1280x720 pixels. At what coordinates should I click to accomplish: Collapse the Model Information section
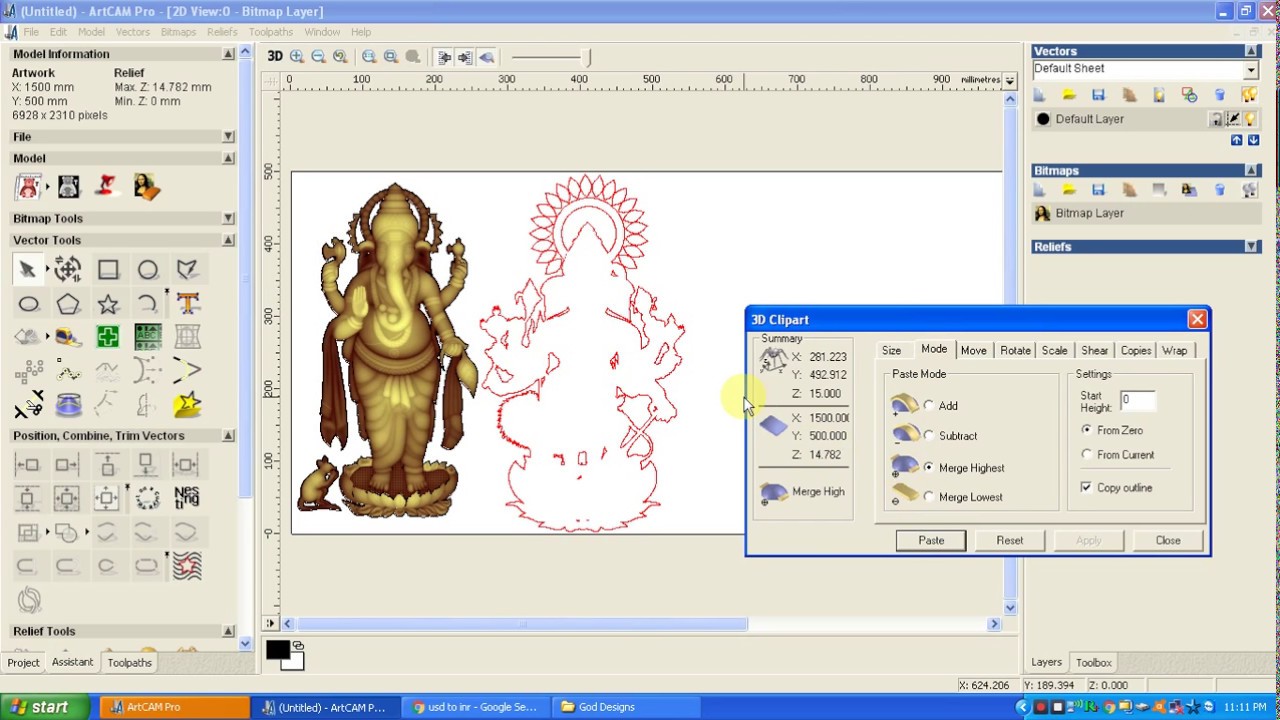coord(228,54)
